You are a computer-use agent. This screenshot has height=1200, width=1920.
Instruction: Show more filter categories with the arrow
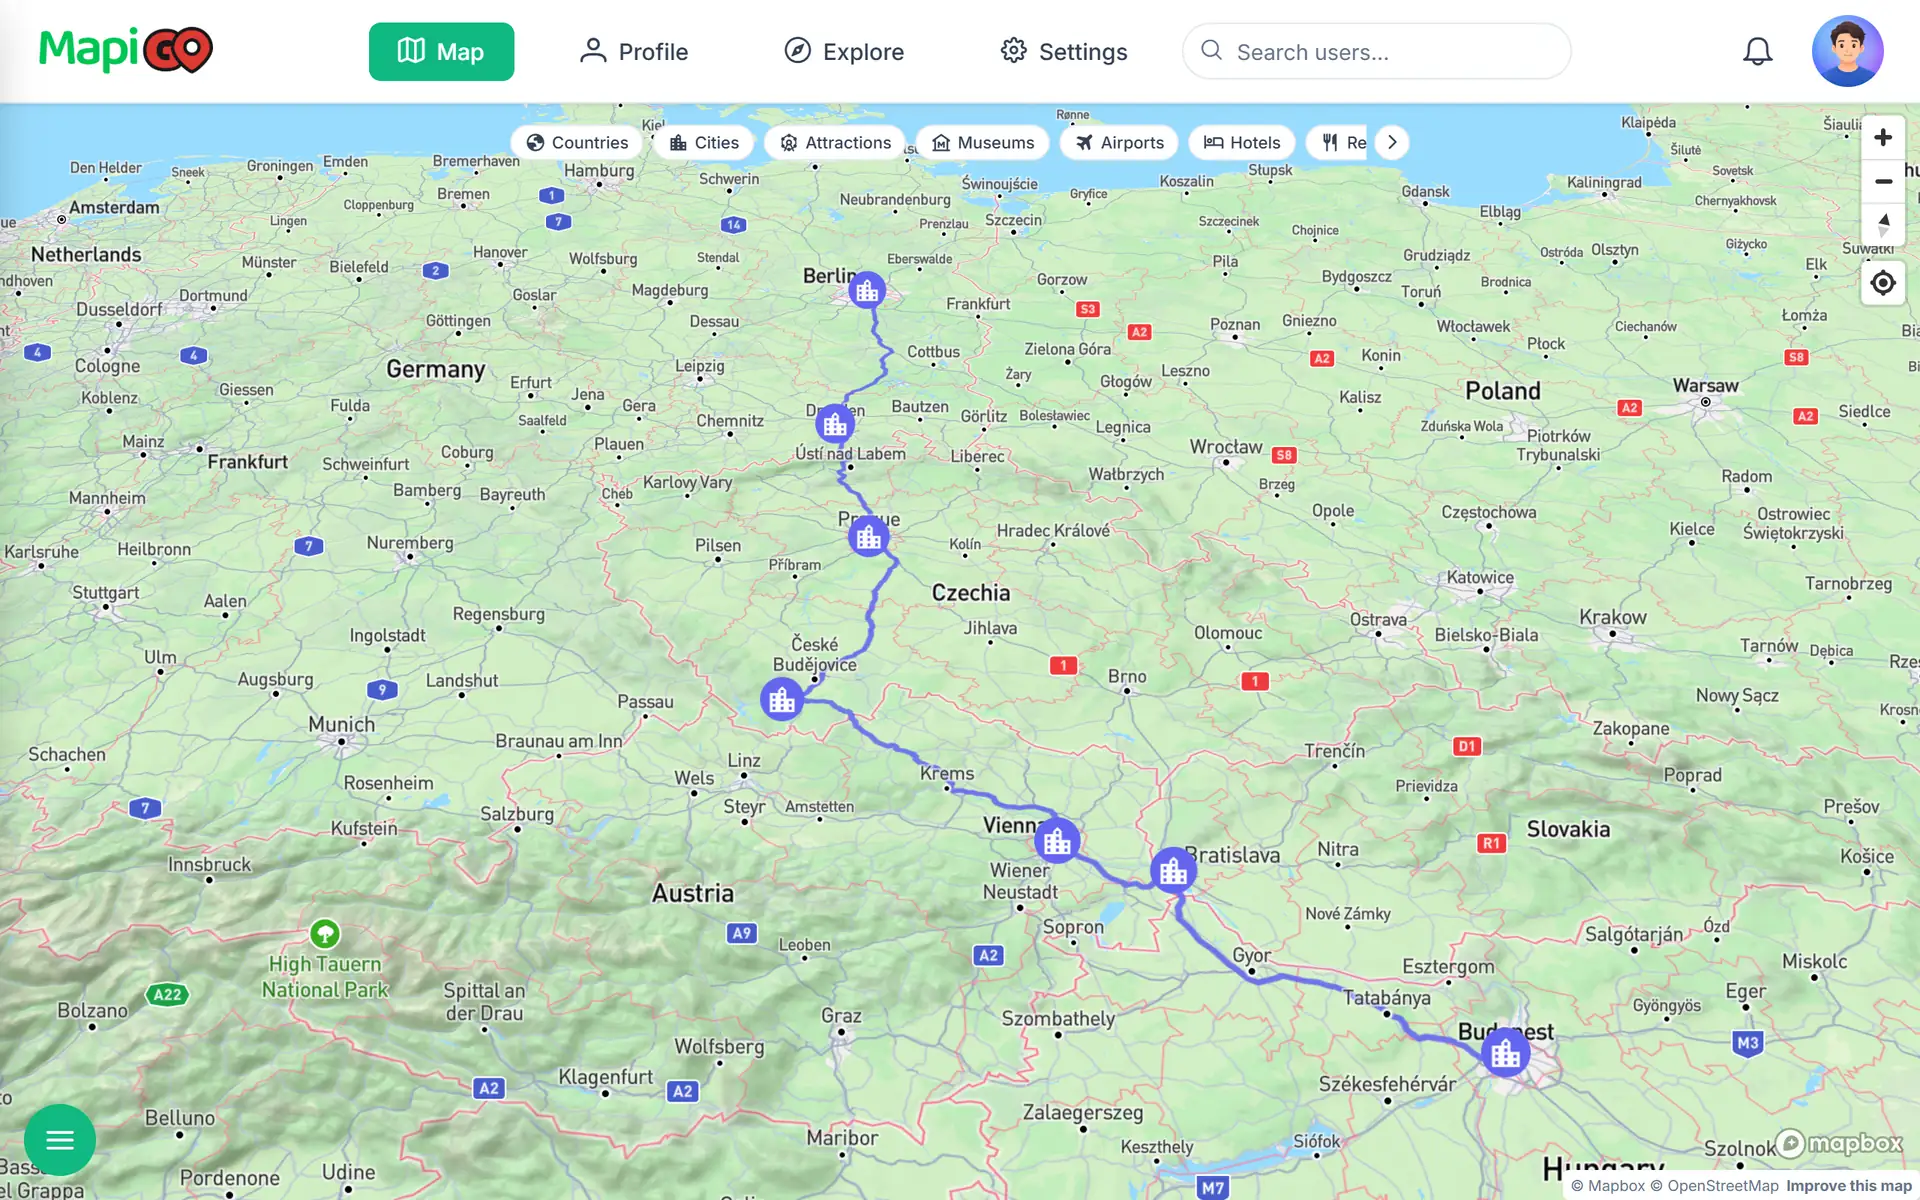click(1392, 142)
